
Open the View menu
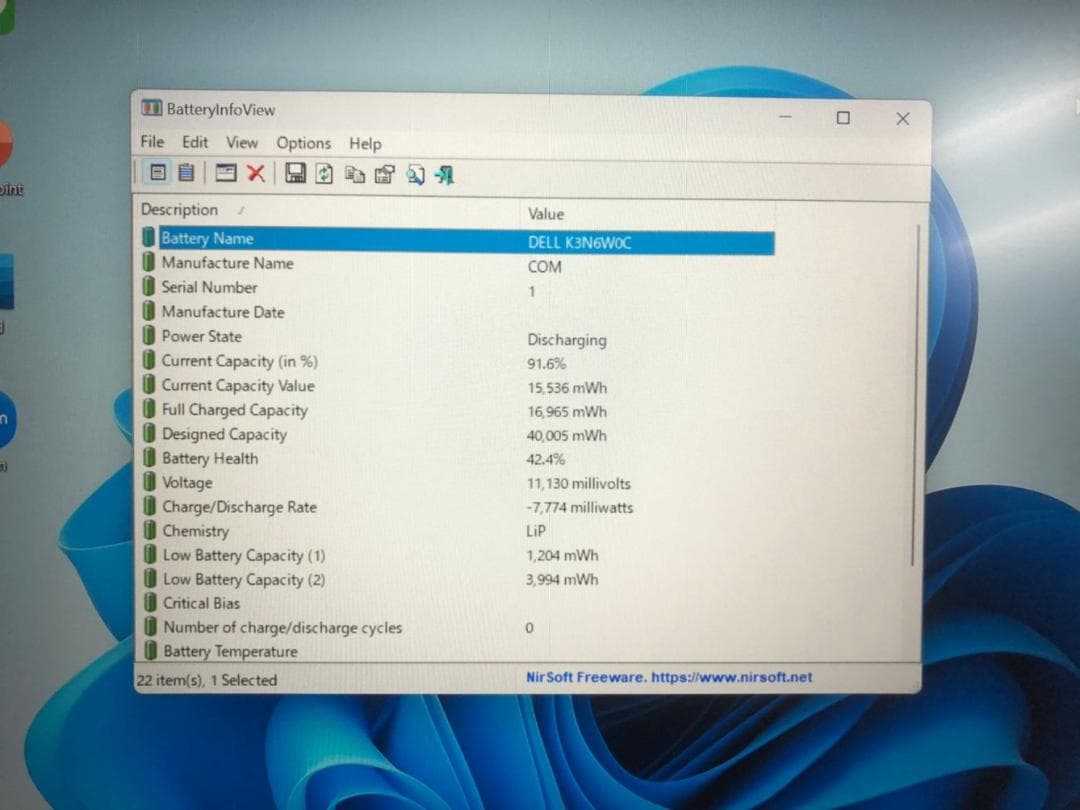[x=241, y=143]
